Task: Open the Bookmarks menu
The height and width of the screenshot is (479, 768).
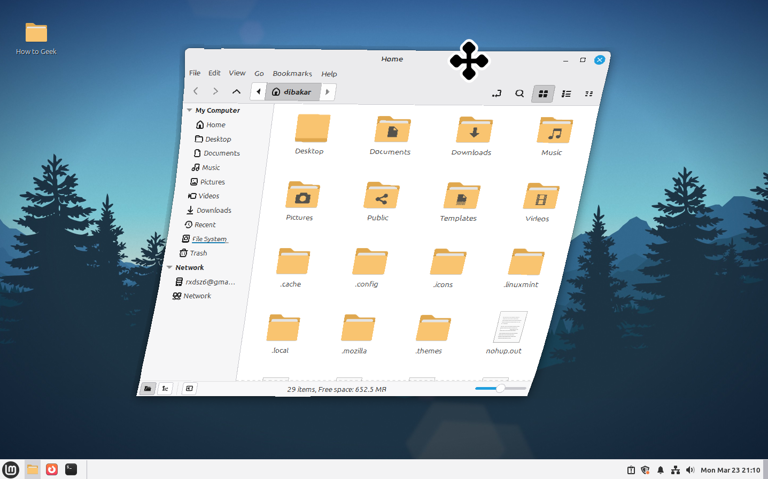Action: pyautogui.click(x=292, y=73)
